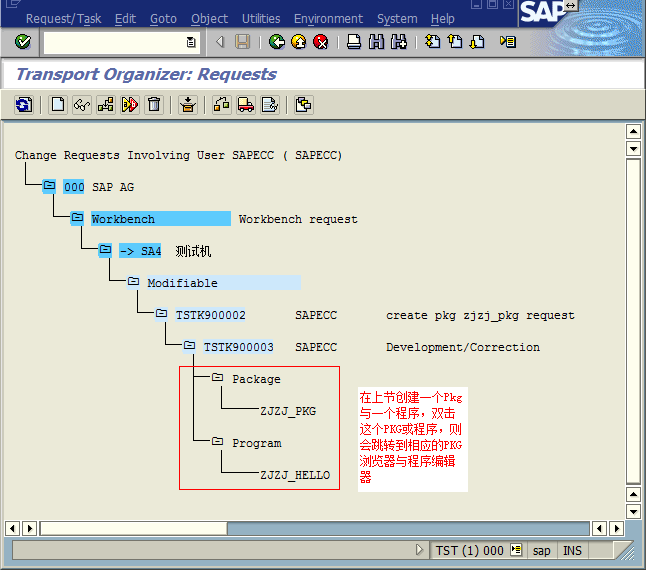Open the Goto menu
Screen dimensions: 646x570
click(x=163, y=19)
